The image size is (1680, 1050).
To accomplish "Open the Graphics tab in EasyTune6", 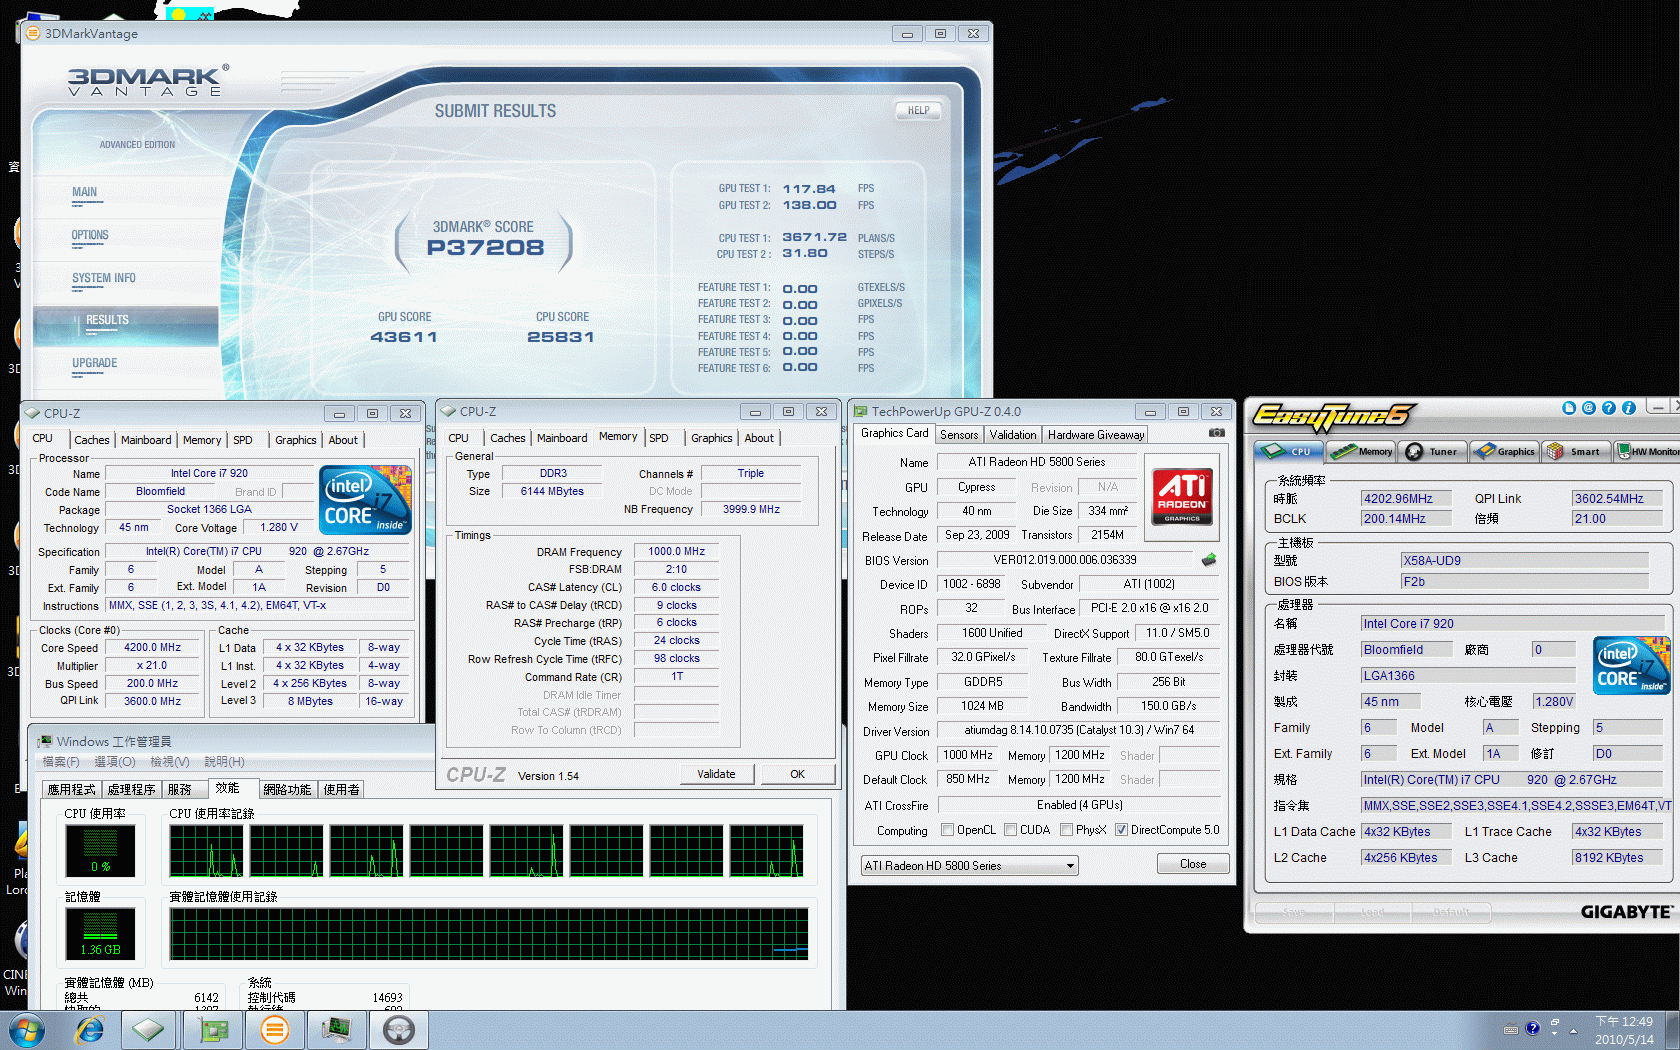I will [x=1505, y=452].
